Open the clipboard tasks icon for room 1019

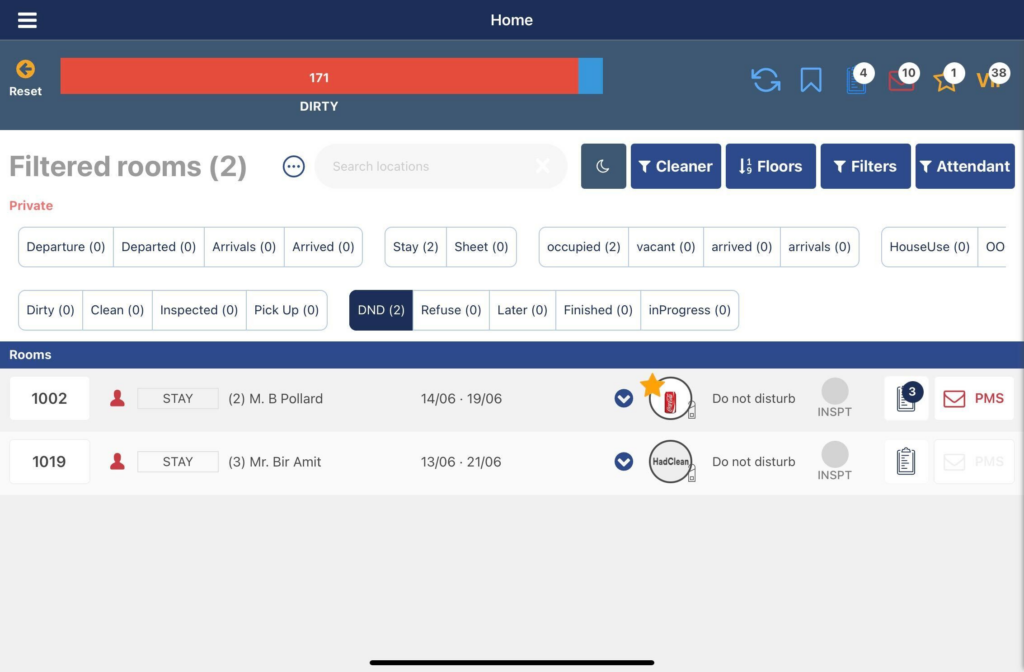906,462
